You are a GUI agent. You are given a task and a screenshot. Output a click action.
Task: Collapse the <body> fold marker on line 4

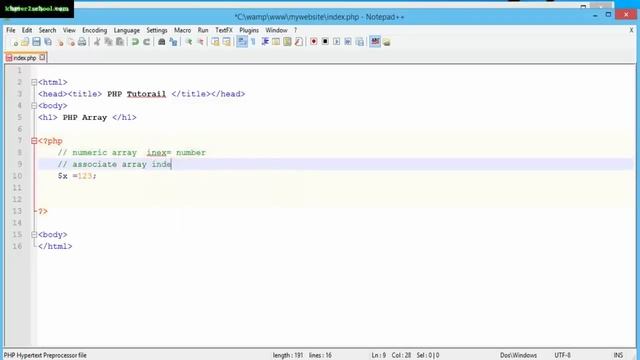34,106
